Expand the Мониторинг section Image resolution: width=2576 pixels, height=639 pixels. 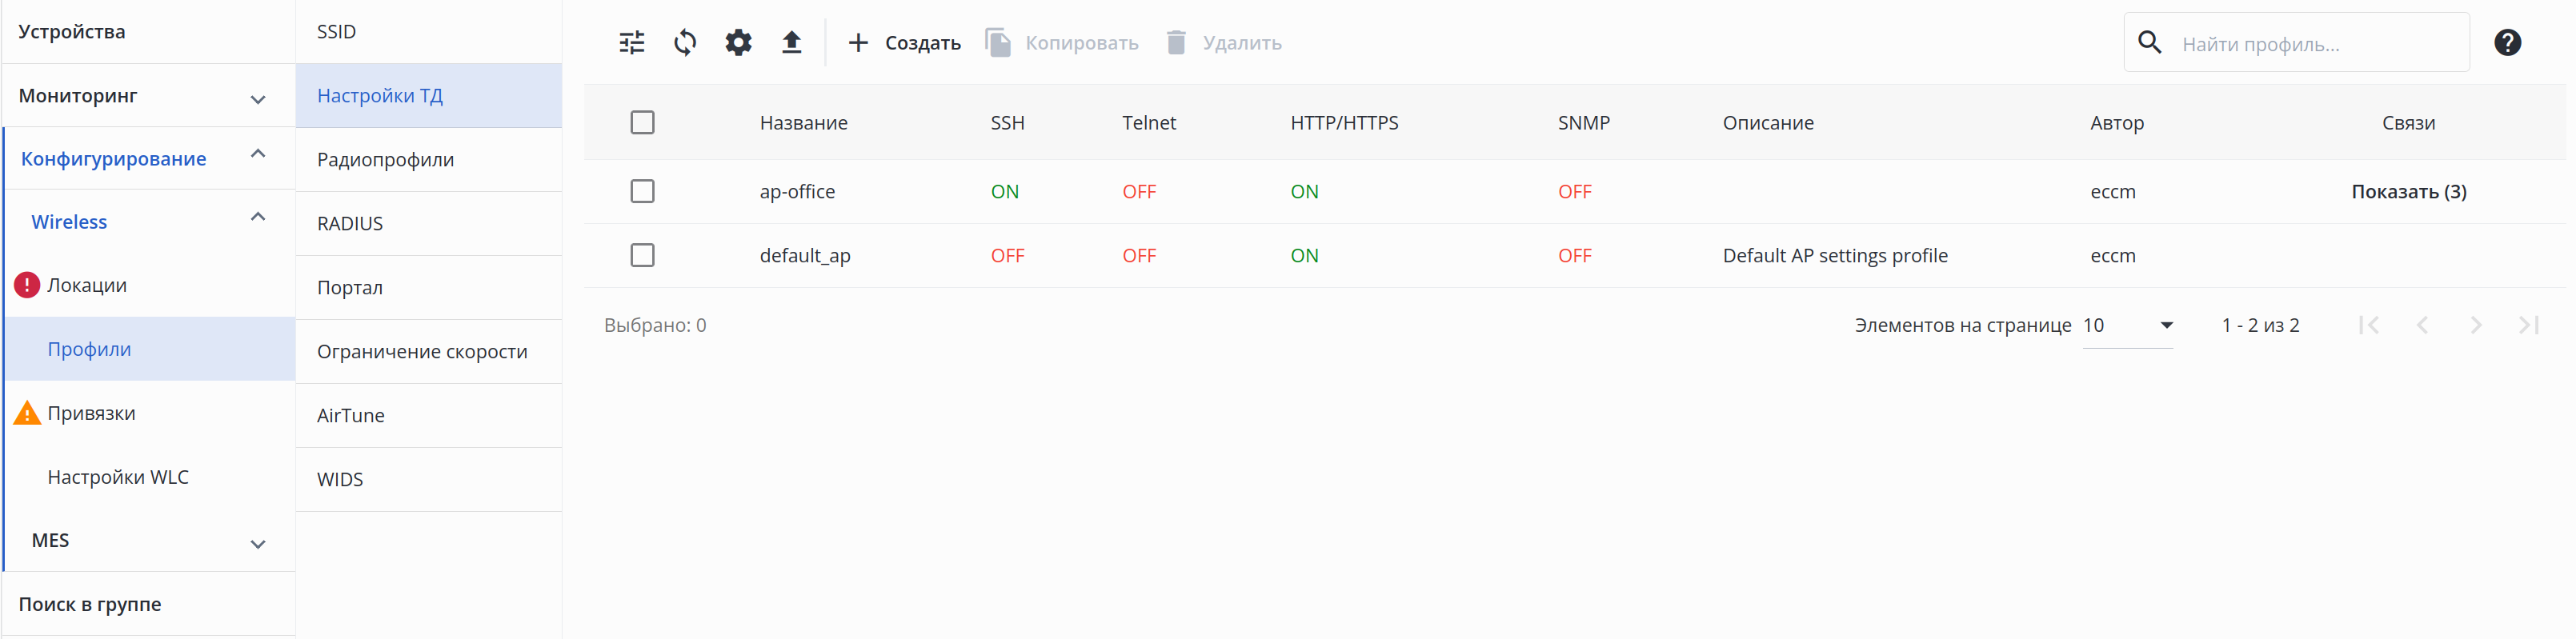click(x=257, y=98)
